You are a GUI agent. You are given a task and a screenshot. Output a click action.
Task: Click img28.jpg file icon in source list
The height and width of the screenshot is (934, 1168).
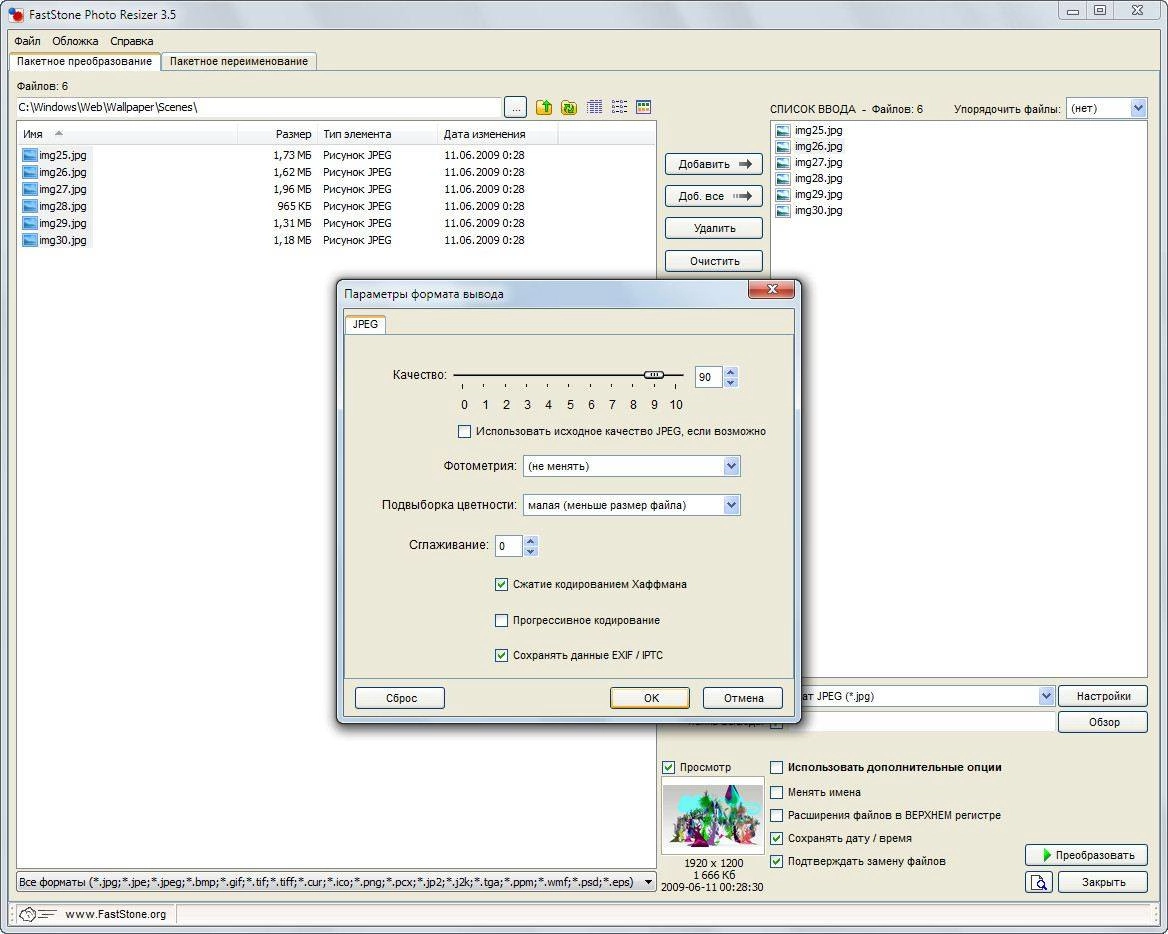30,206
